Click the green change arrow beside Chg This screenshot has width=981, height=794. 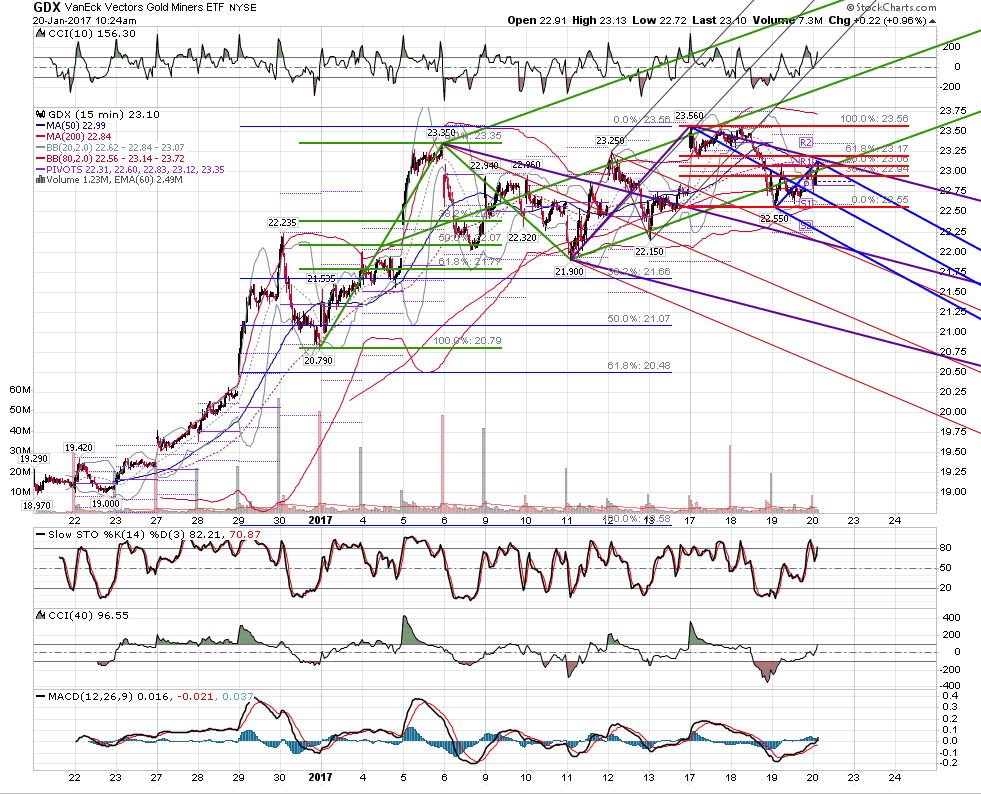click(x=932, y=21)
